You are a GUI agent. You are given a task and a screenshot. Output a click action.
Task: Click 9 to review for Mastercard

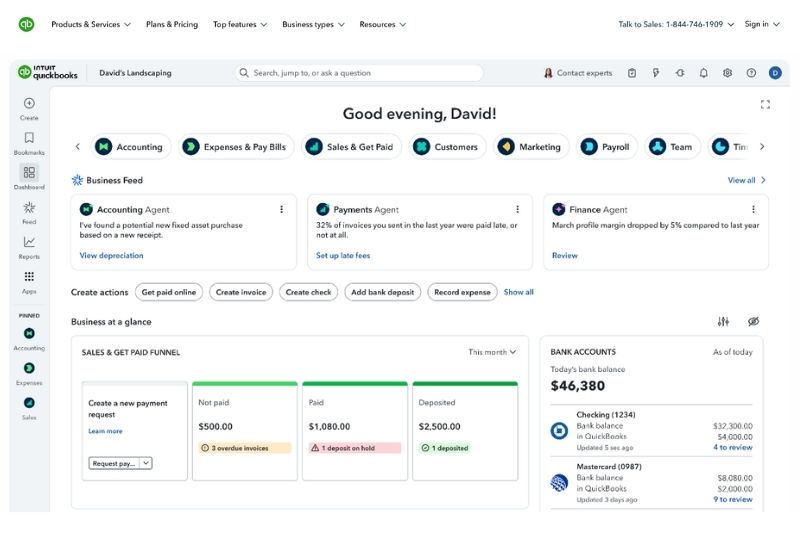(733, 499)
